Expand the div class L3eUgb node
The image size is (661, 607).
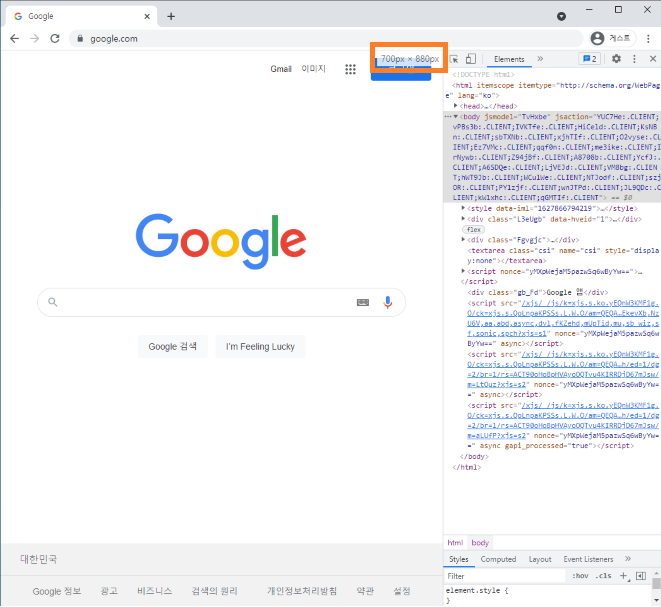[x=463, y=219]
